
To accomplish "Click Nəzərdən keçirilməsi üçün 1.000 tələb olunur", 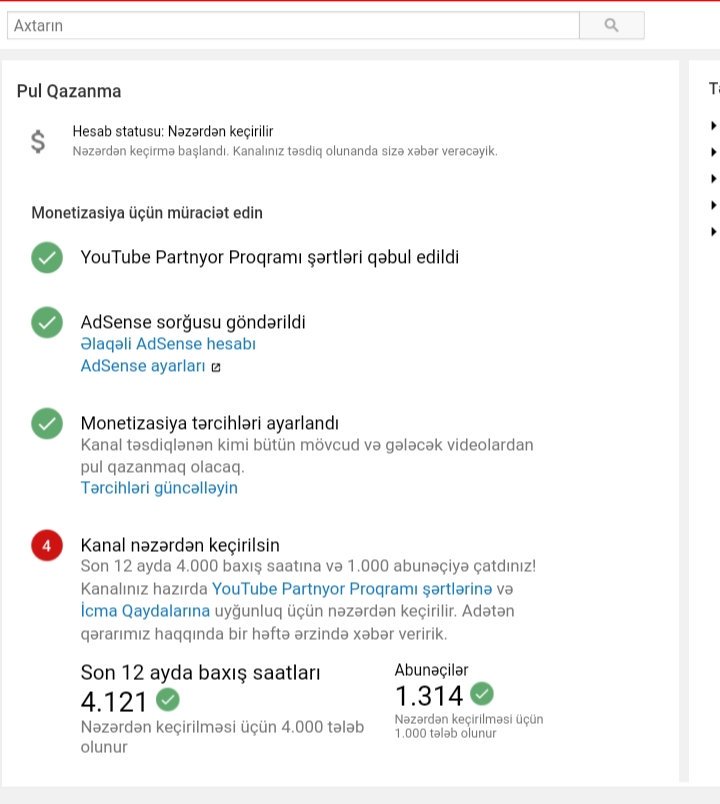I will tap(469, 726).
